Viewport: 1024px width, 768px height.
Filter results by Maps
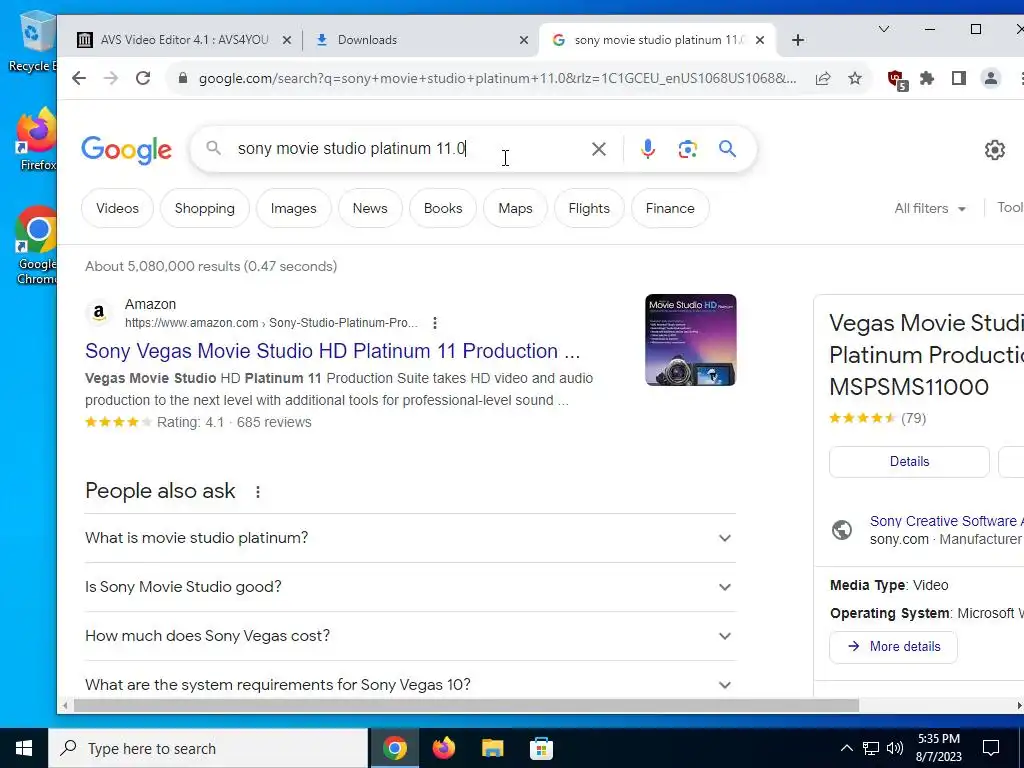tap(515, 208)
